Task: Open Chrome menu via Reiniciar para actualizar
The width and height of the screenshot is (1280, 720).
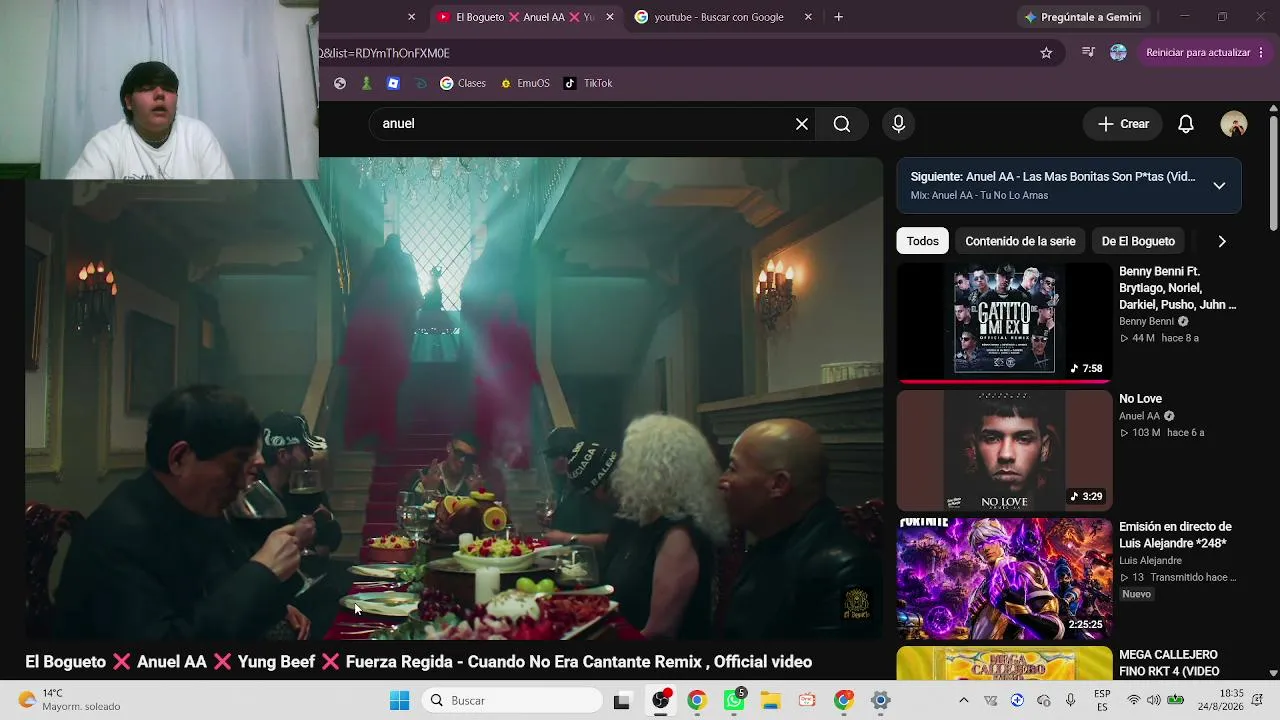Action: pos(1205,53)
